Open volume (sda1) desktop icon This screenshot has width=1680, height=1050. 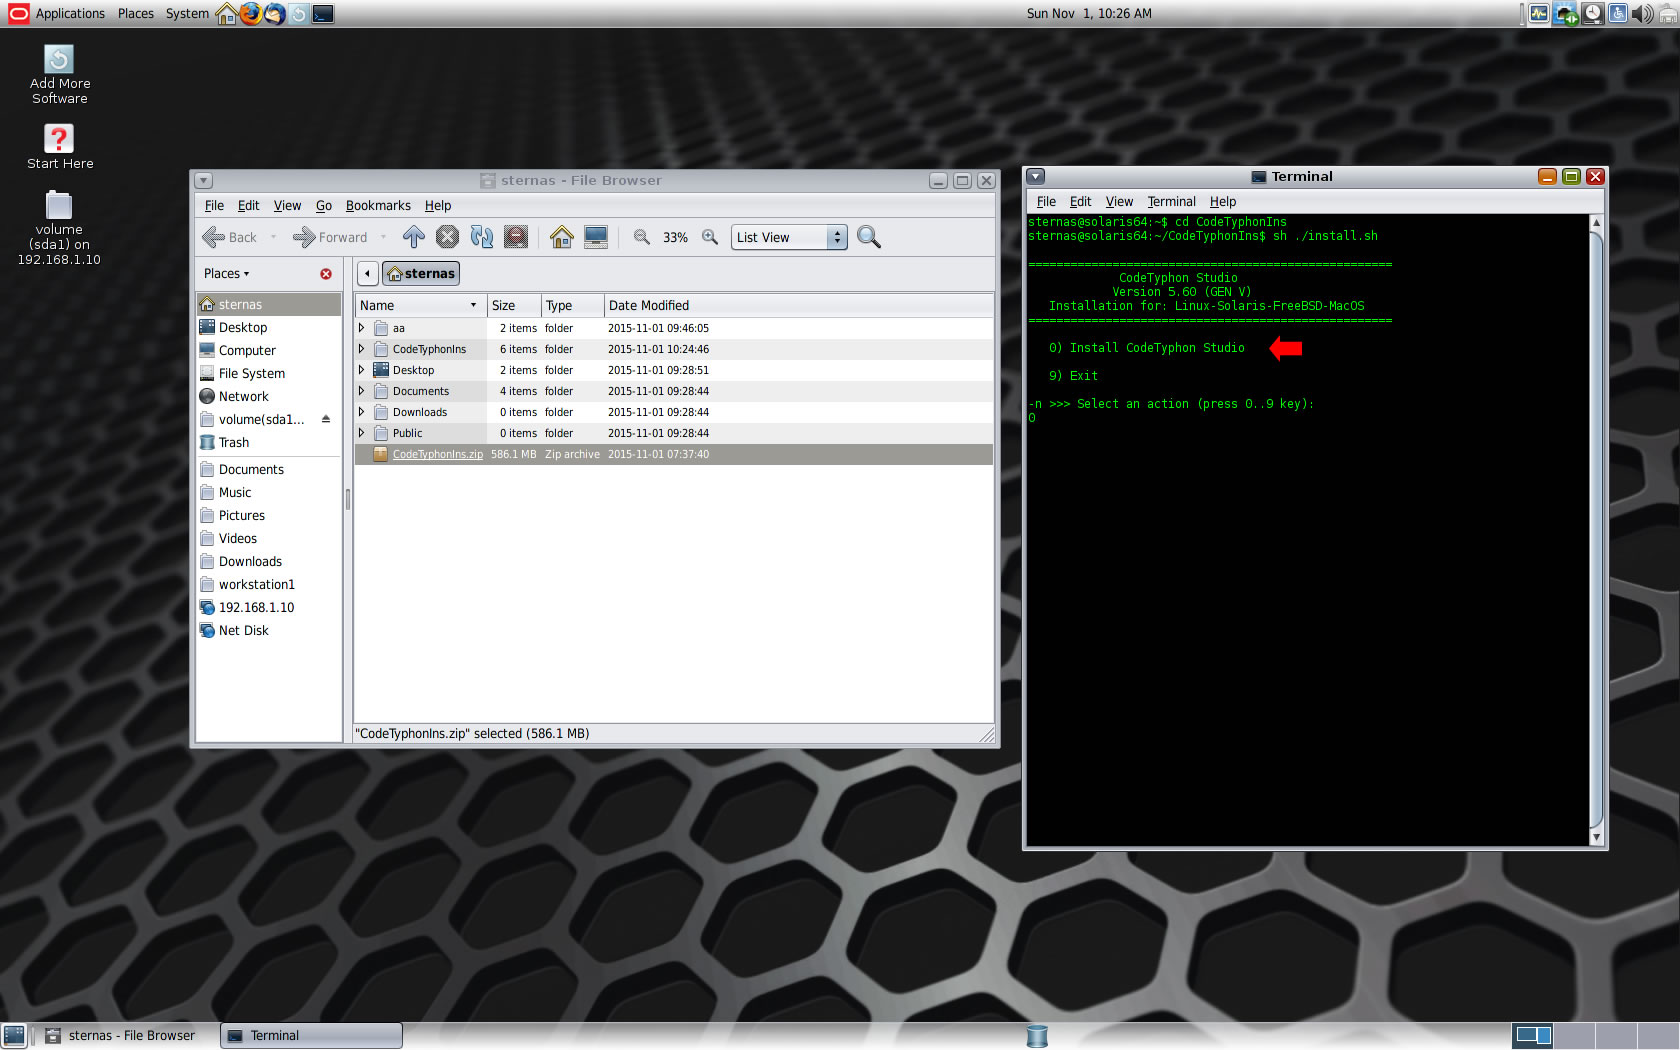(59, 228)
